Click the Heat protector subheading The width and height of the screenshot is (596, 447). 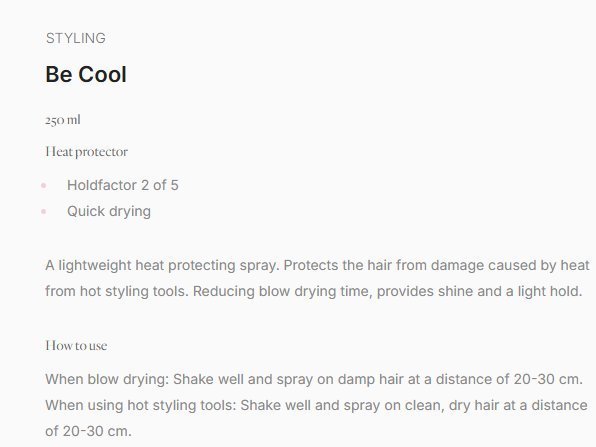click(87, 152)
